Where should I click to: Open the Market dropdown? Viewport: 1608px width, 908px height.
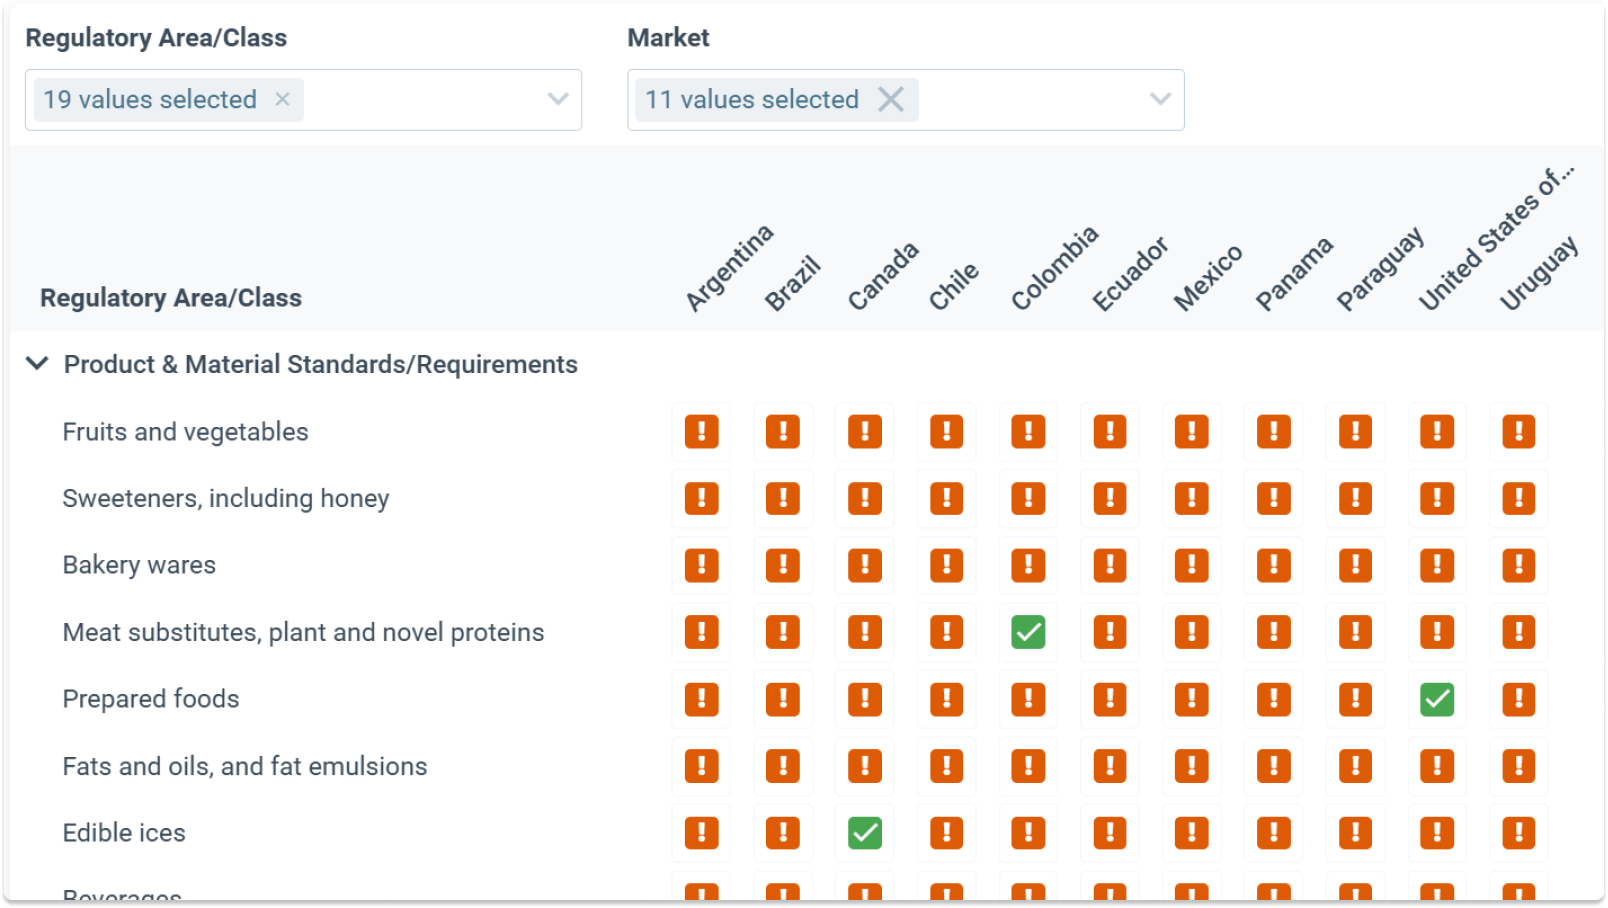tap(1159, 99)
